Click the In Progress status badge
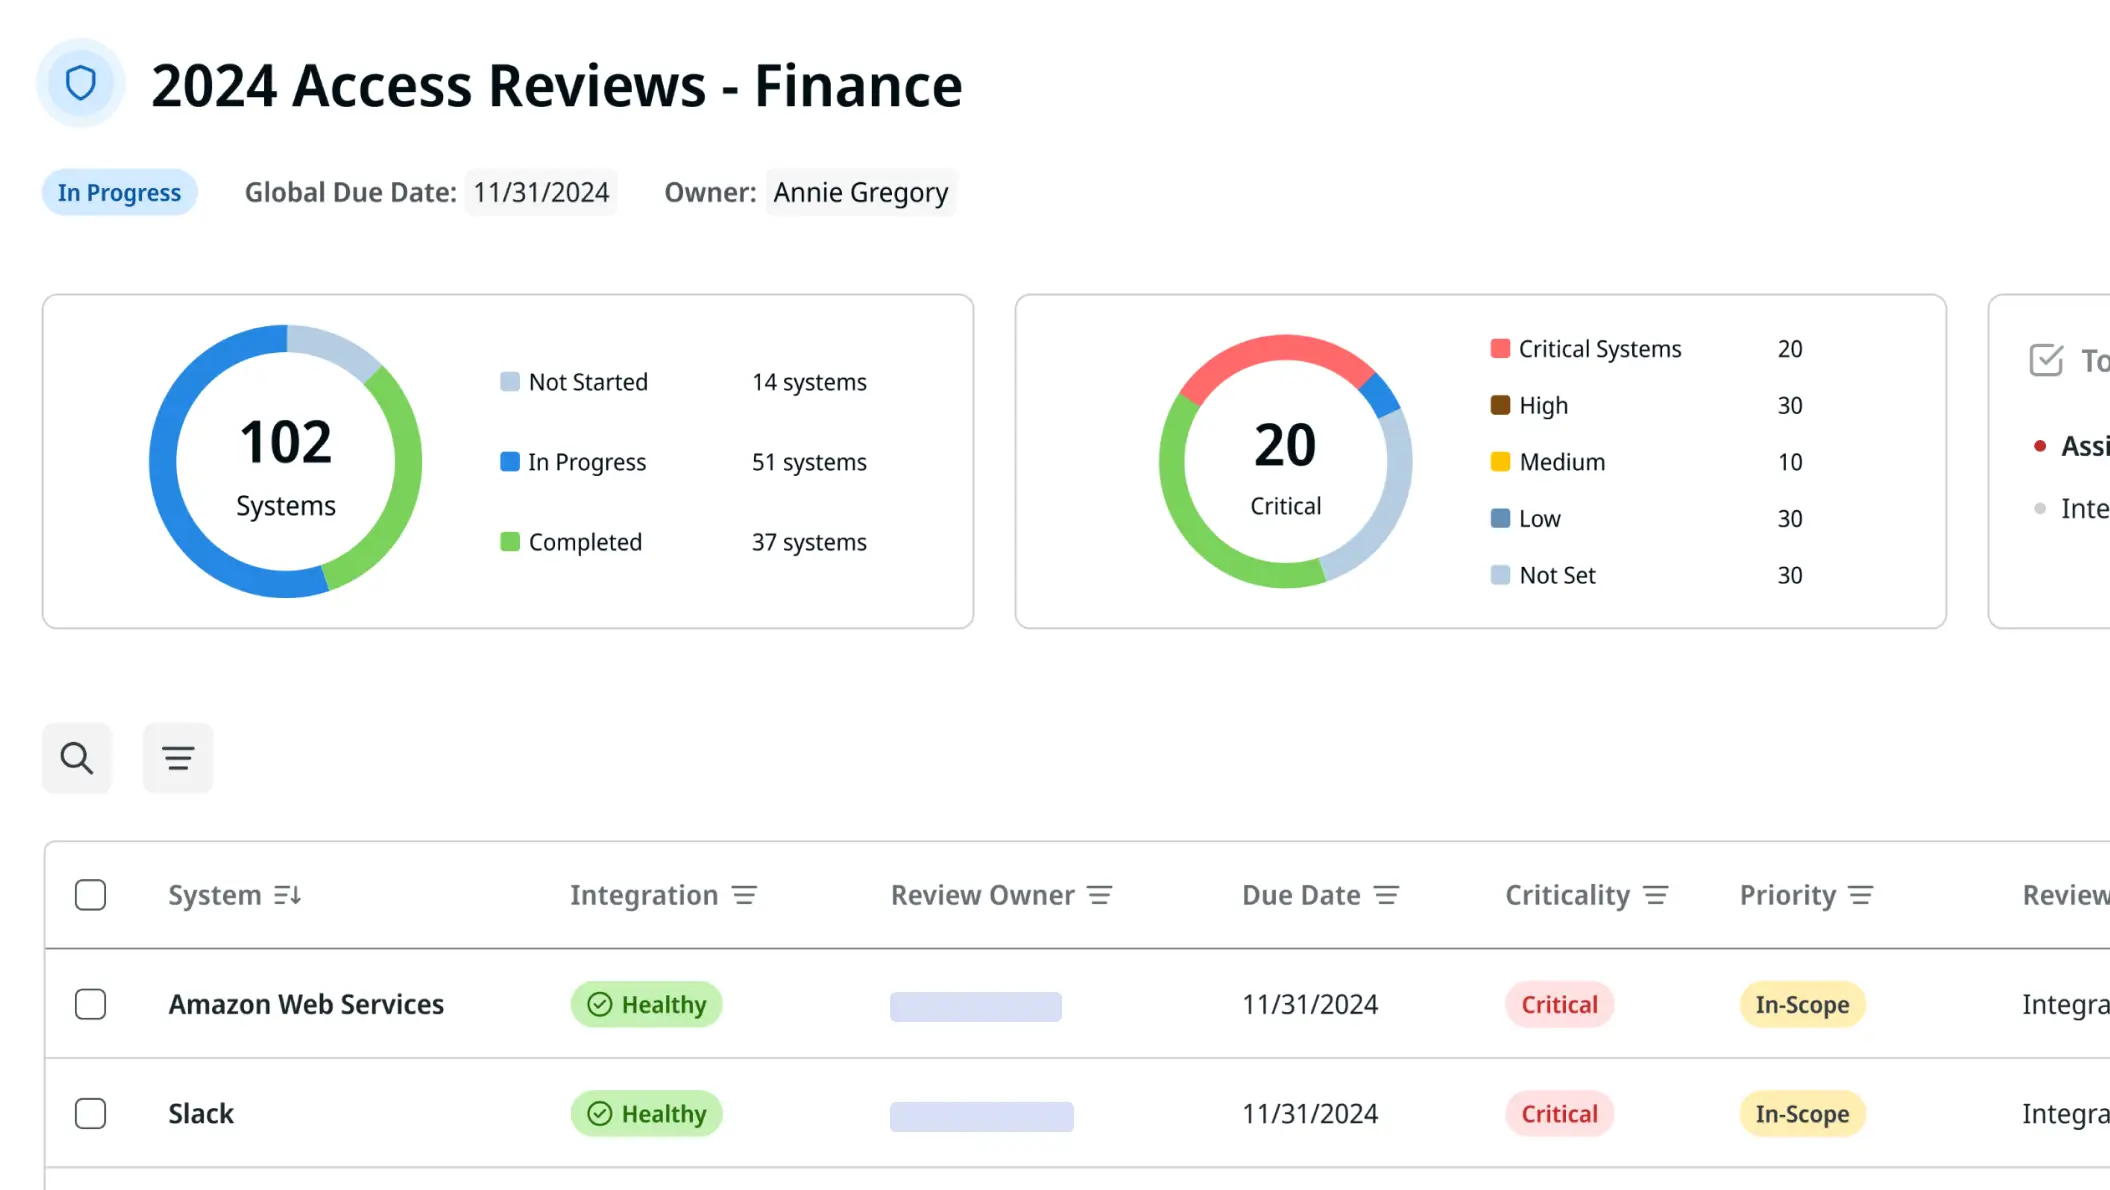 [x=119, y=192]
